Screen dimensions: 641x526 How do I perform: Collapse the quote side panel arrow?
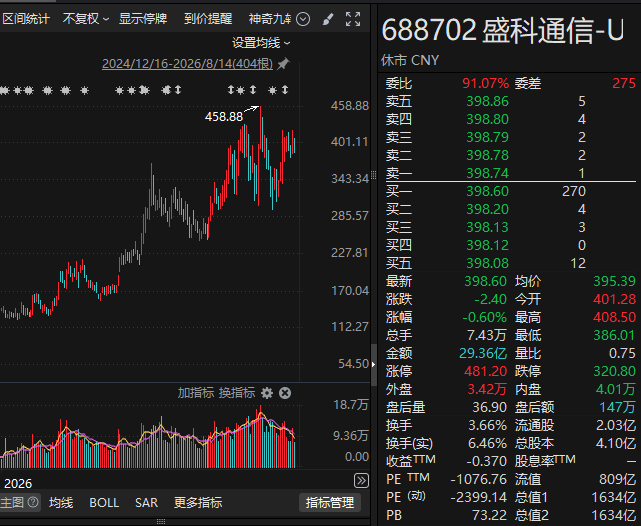click(x=373, y=364)
